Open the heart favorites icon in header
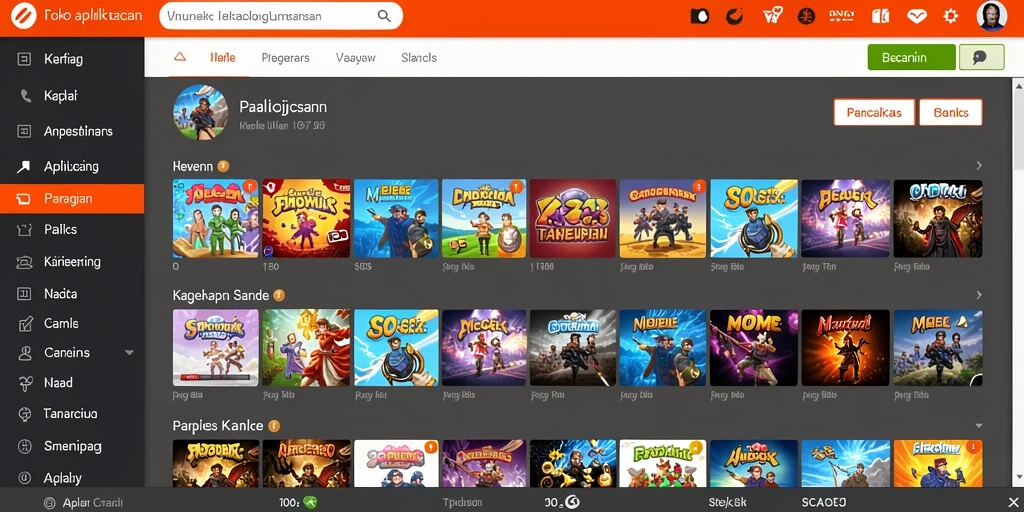The image size is (1024, 512). pos(917,16)
